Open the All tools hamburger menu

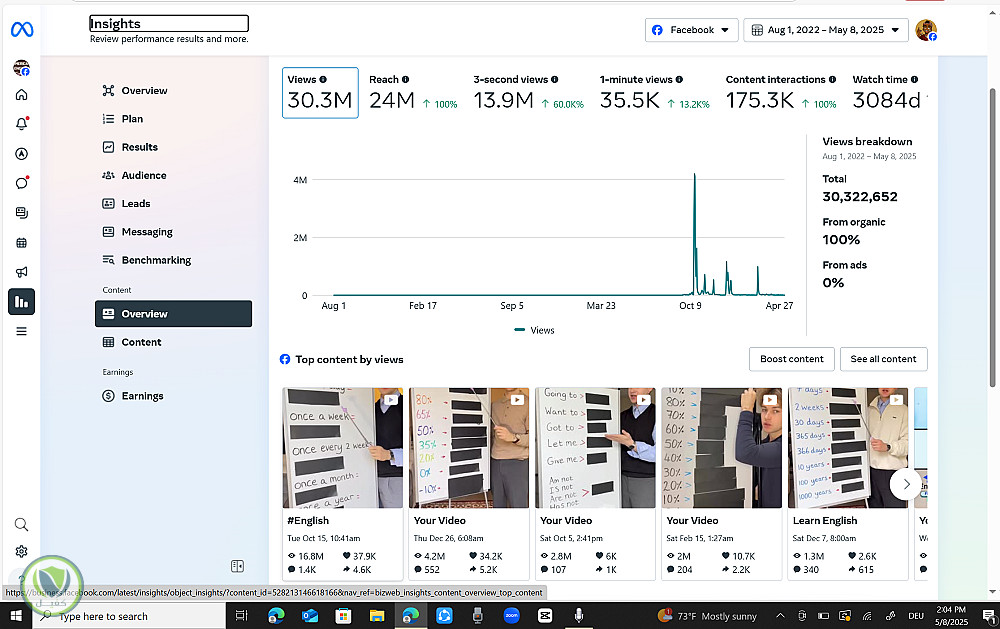click(x=21, y=331)
